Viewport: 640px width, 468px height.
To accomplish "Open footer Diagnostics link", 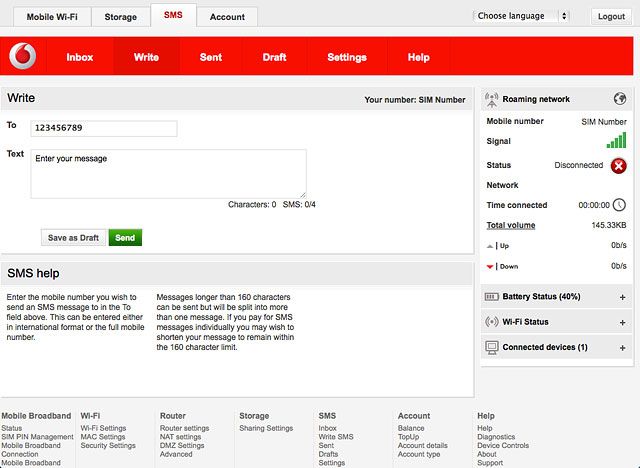I will [x=496, y=437].
